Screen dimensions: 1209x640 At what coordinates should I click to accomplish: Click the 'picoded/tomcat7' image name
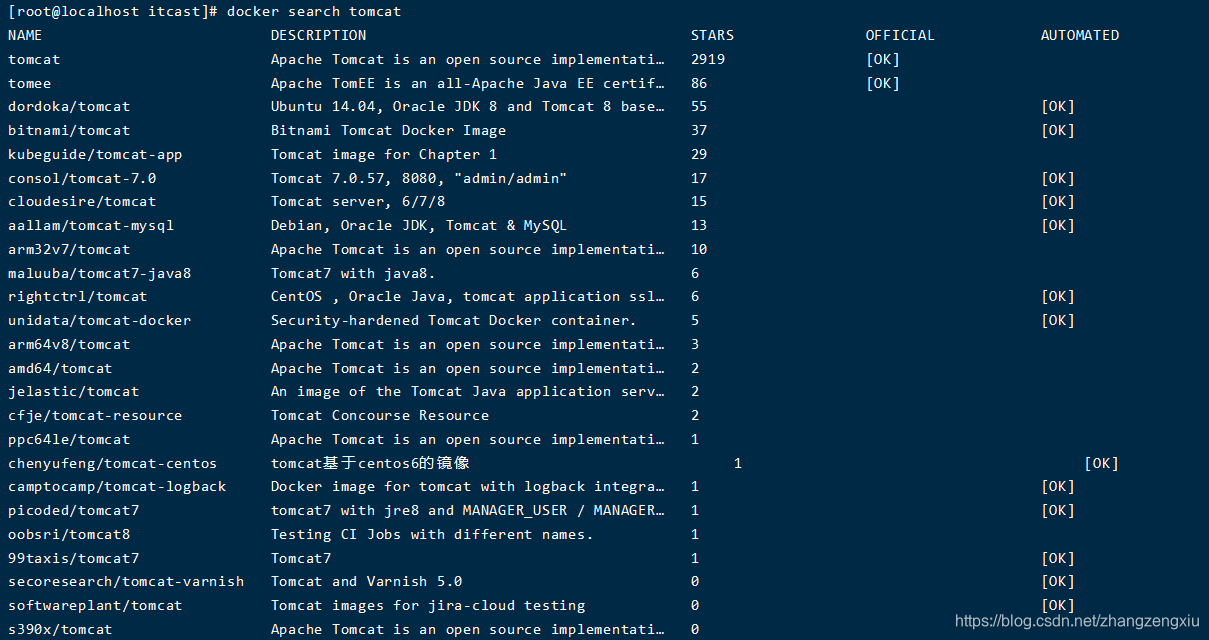pyautogui.click(x=74, y=510)
